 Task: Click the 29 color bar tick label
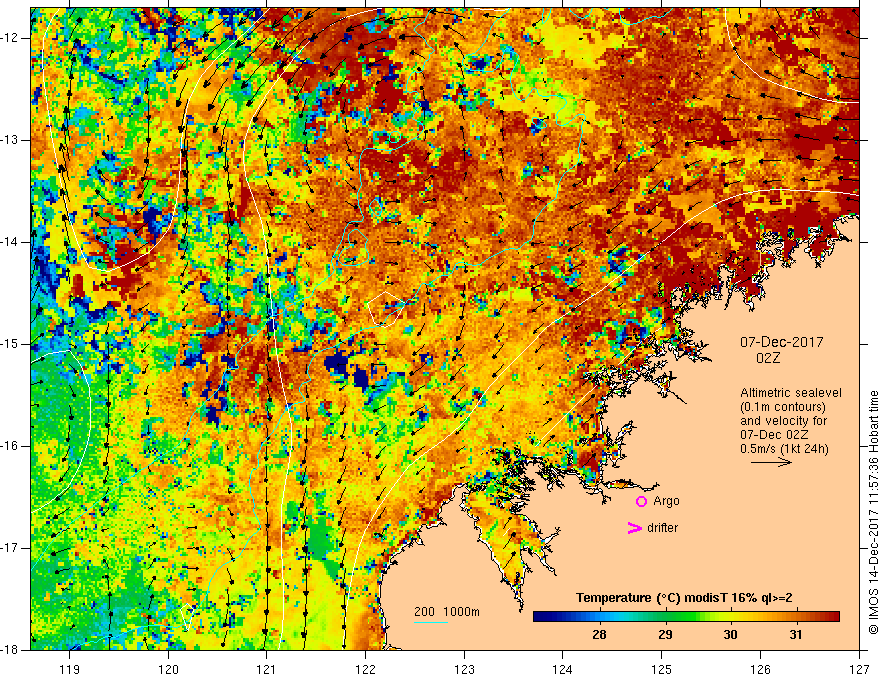[665, 635]
